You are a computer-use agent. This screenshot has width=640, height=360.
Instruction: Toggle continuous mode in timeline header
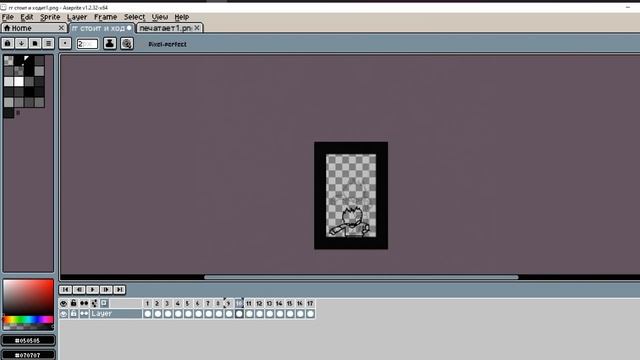(x=84, y=303)
